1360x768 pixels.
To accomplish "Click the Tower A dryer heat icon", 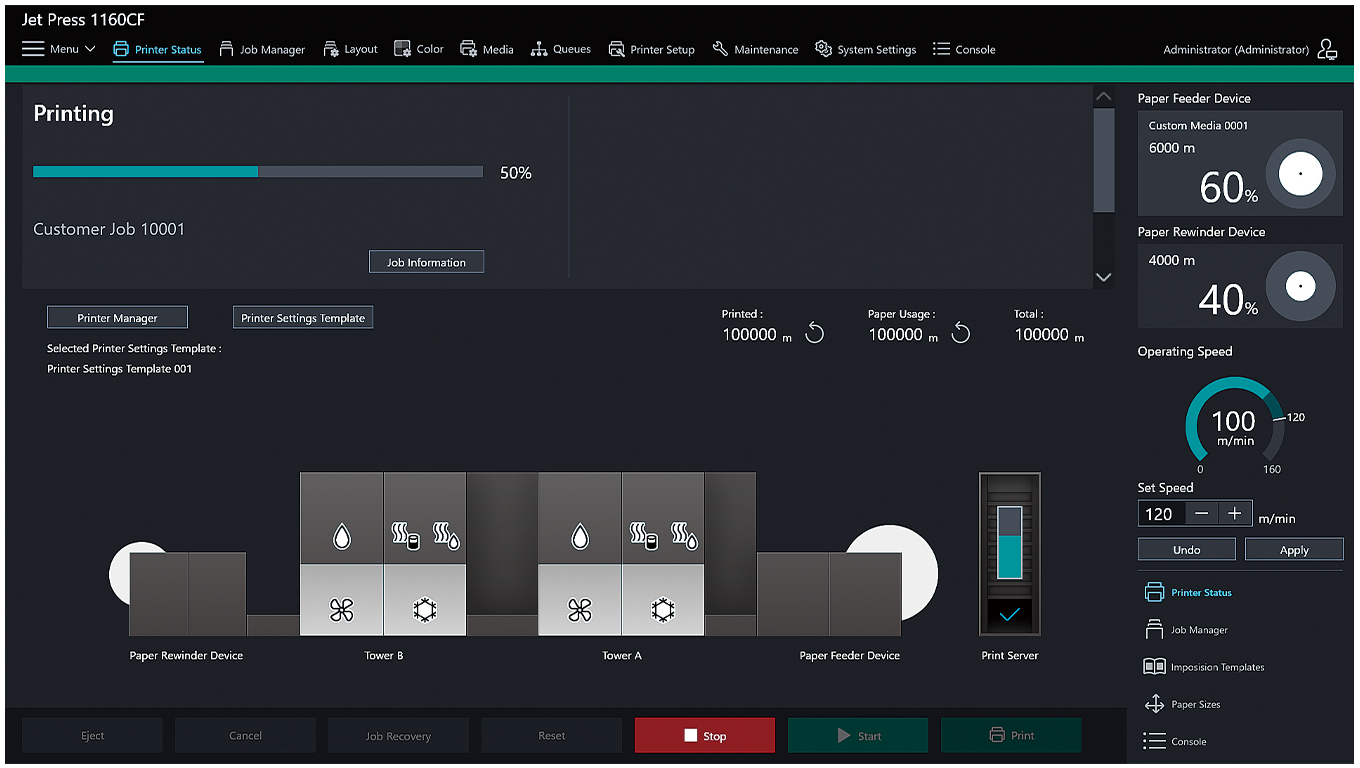I will pos(663,538).
